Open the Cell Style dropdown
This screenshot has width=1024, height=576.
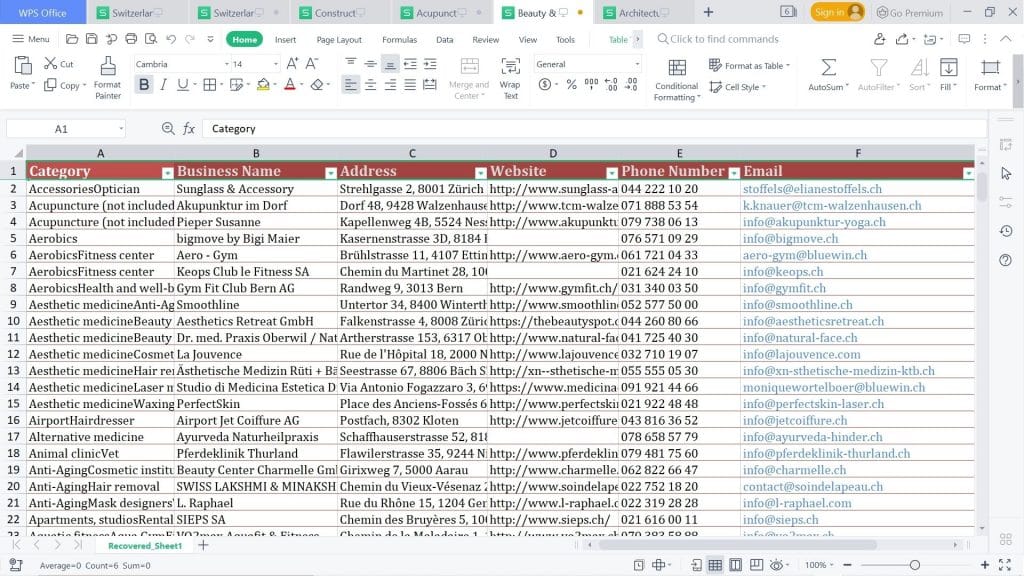point(737,87)
